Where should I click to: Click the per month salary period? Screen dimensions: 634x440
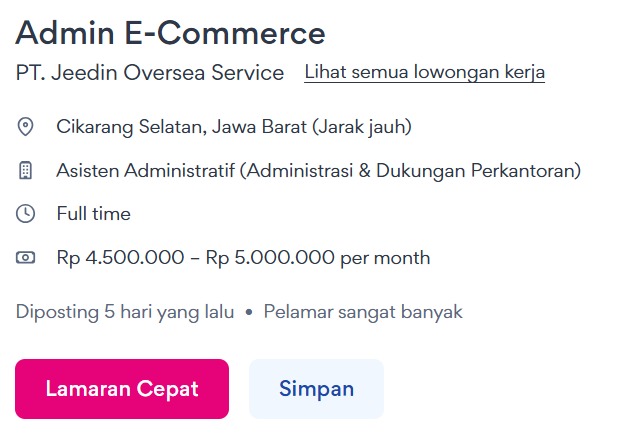pos(386,258)
